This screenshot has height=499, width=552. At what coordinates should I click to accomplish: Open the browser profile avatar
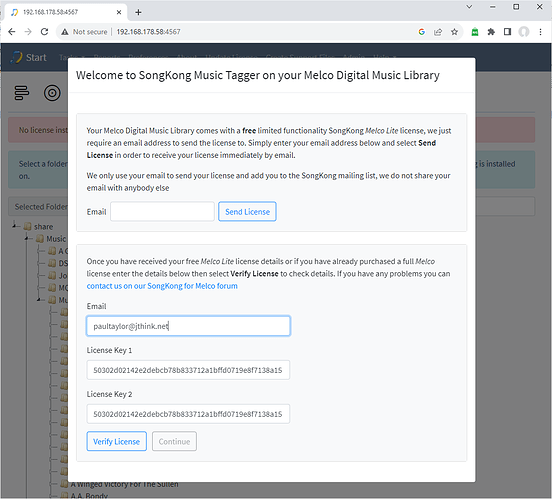pyautogui.click(x=524, y=32)
